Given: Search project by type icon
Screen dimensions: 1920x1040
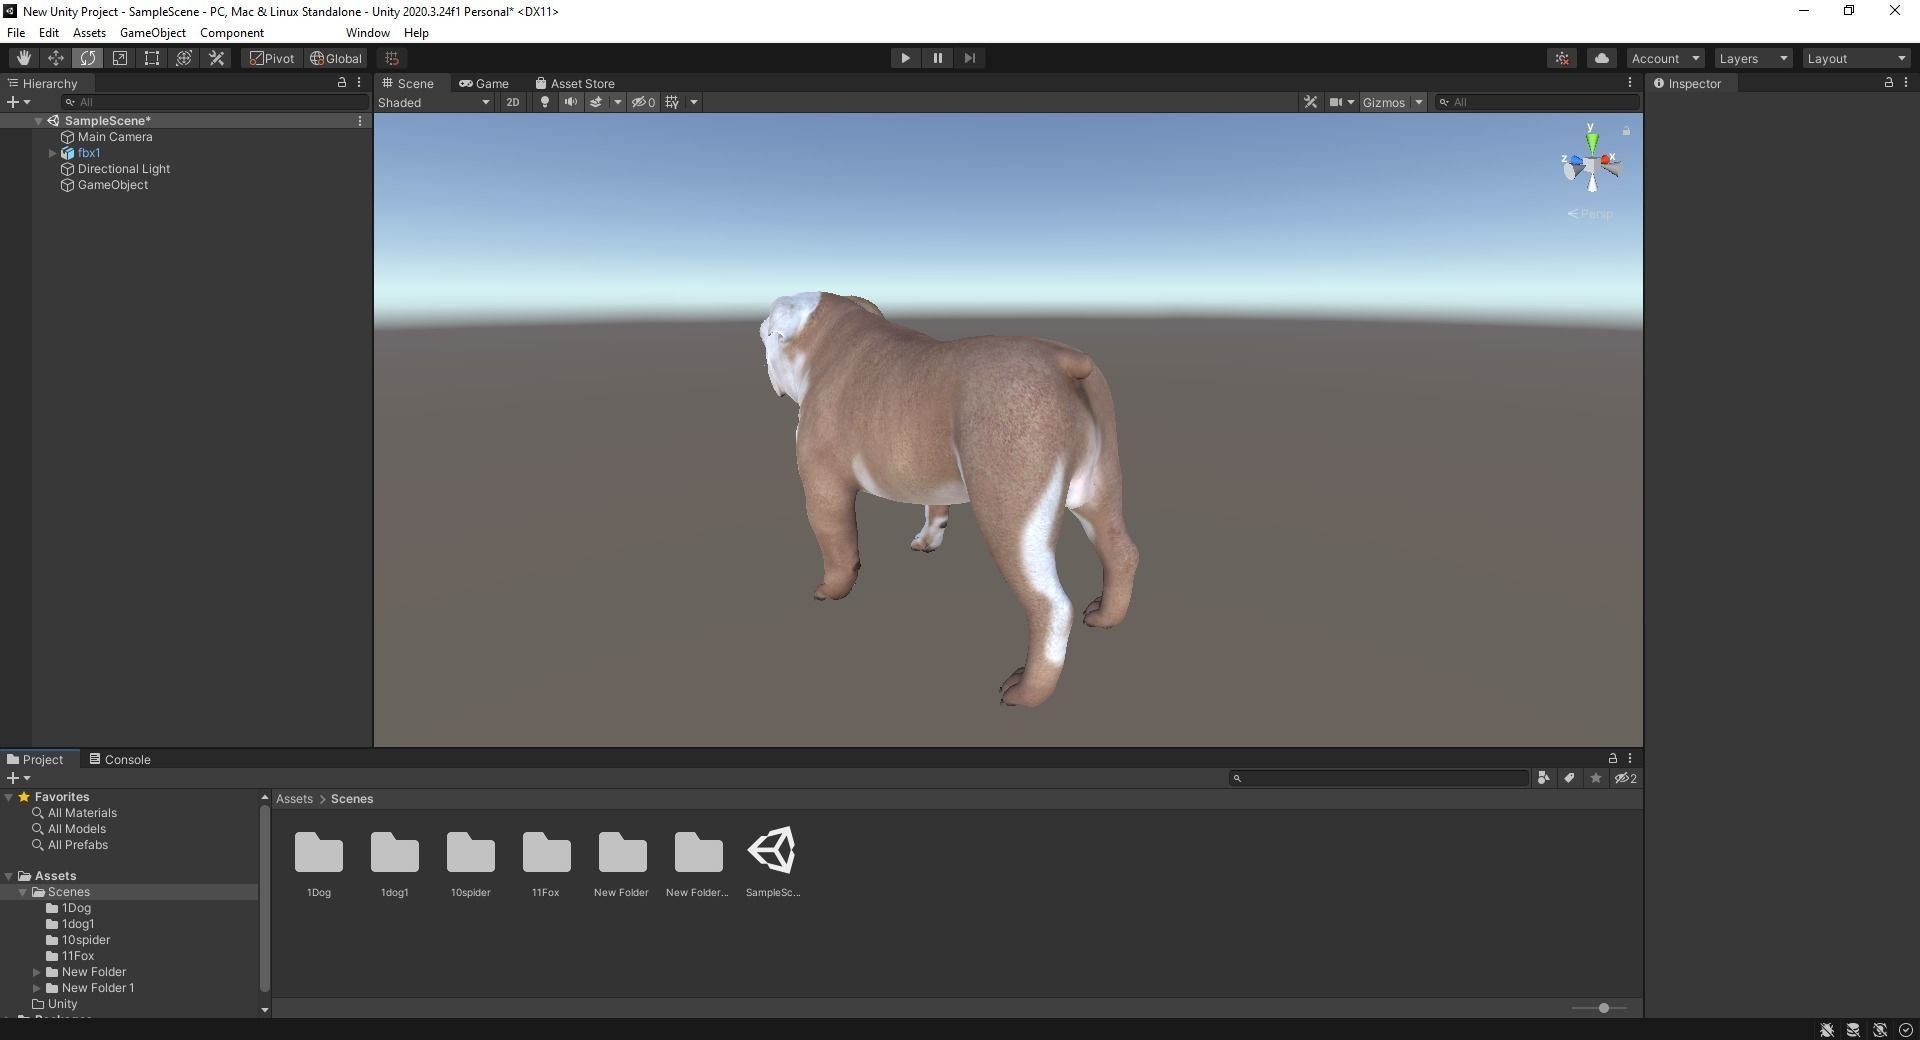Looking at the screenshot, I should (x=1544, y=778).
